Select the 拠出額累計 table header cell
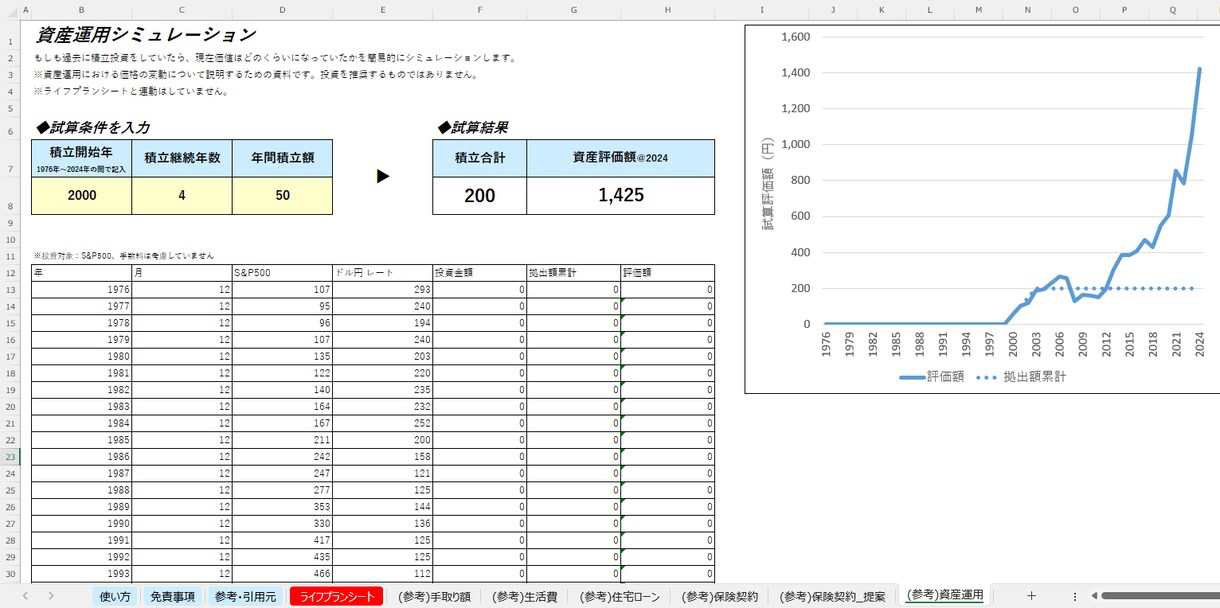The image size is (1220, 608). tap(573, 273)
